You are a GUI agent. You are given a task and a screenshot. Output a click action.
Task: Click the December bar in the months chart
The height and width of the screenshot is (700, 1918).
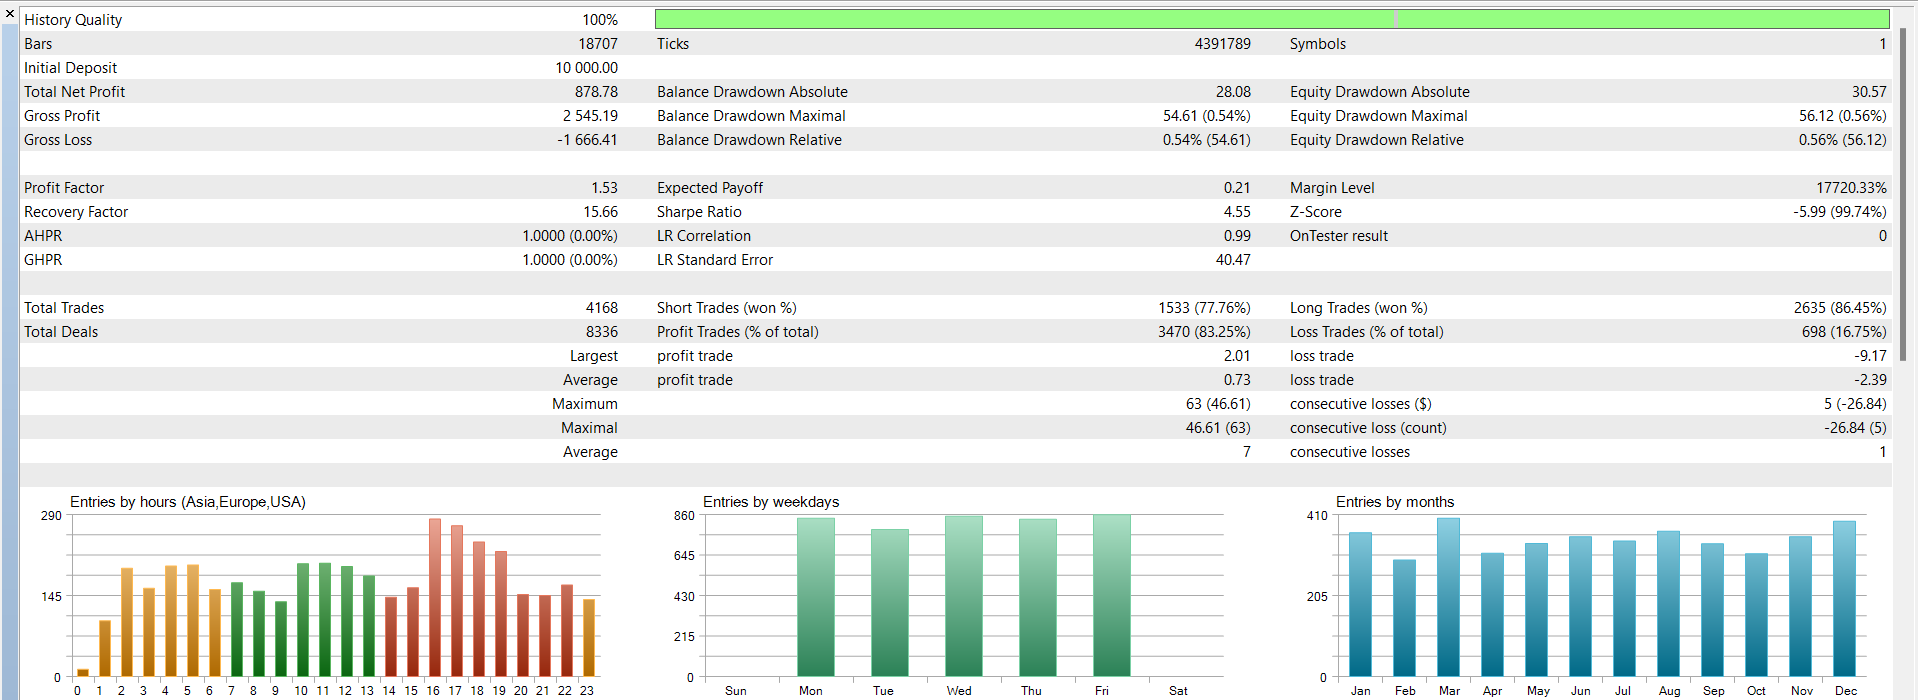click(x=1844, y=599)
